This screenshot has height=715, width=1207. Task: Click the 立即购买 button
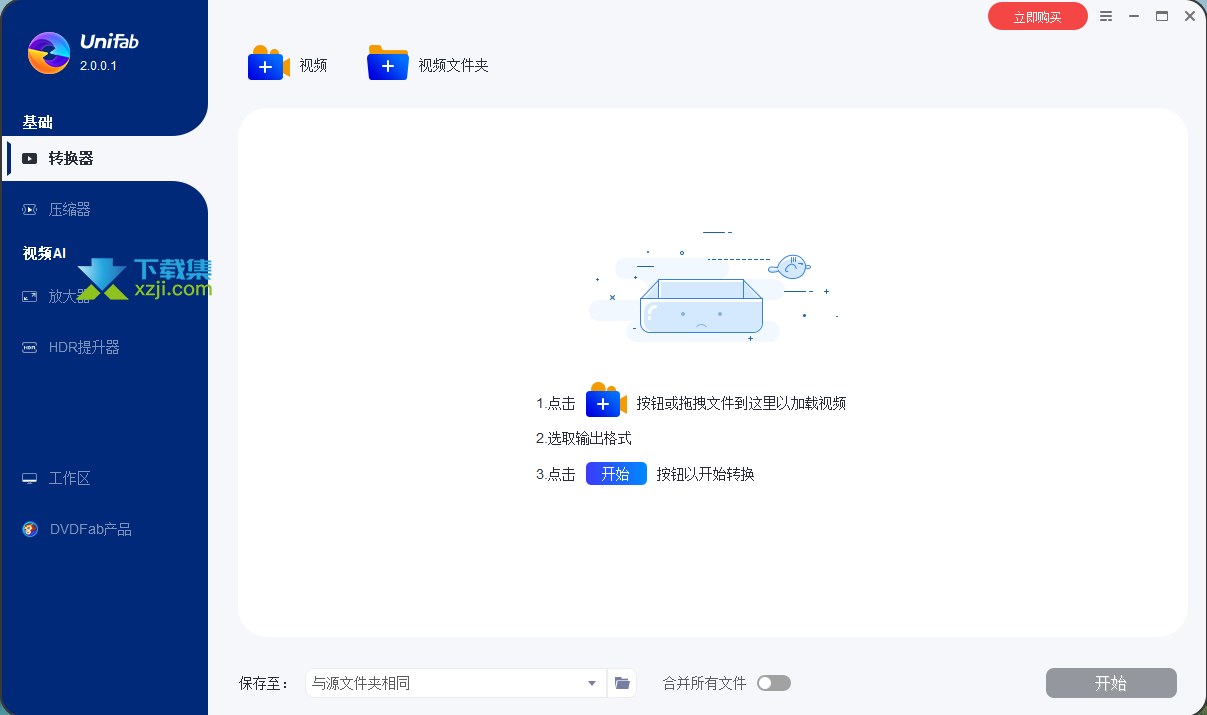click(x=1038, y=17)
